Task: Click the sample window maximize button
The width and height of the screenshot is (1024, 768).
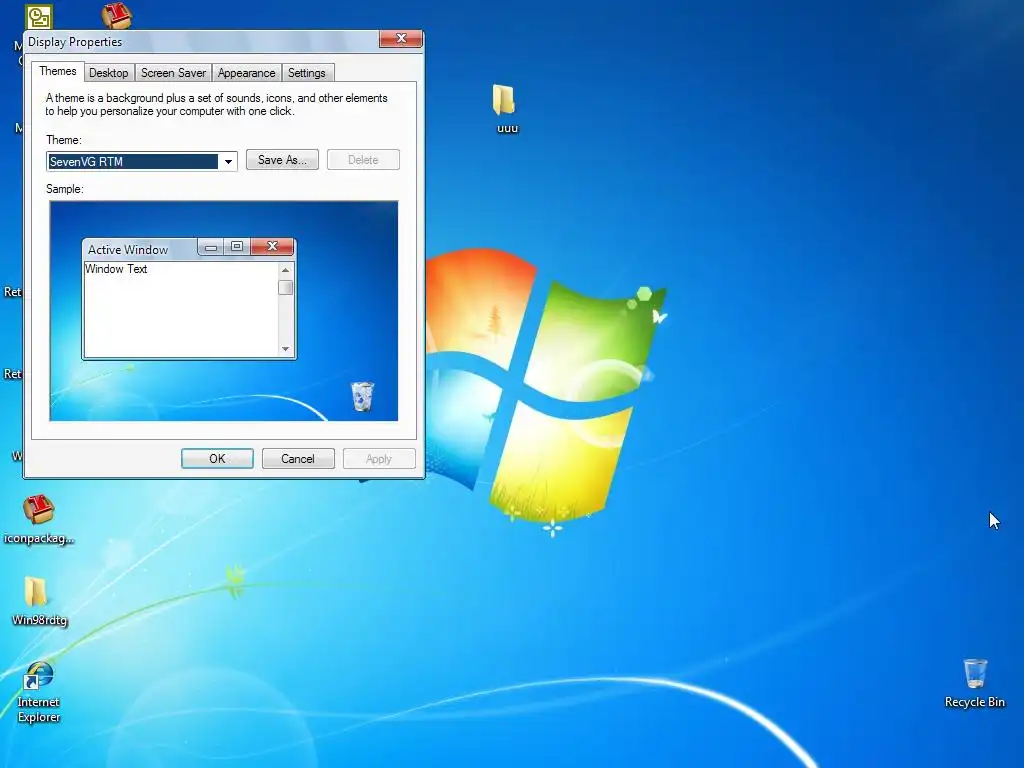Action: [x=237, y=246]
